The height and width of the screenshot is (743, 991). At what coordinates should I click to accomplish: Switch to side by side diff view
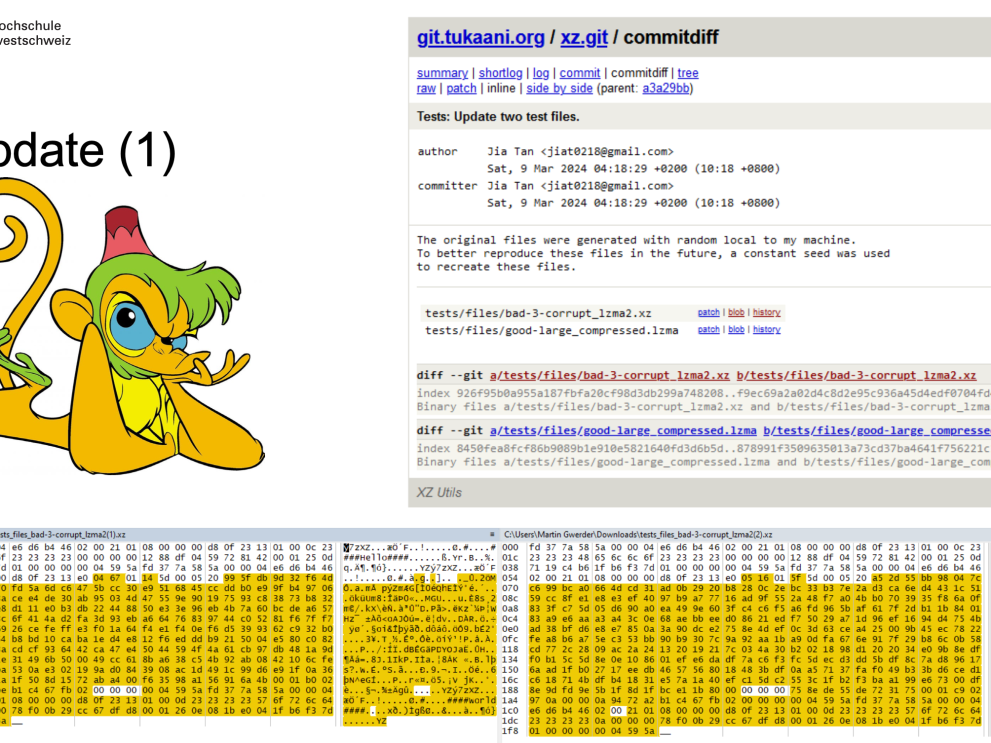pos(559,88)
